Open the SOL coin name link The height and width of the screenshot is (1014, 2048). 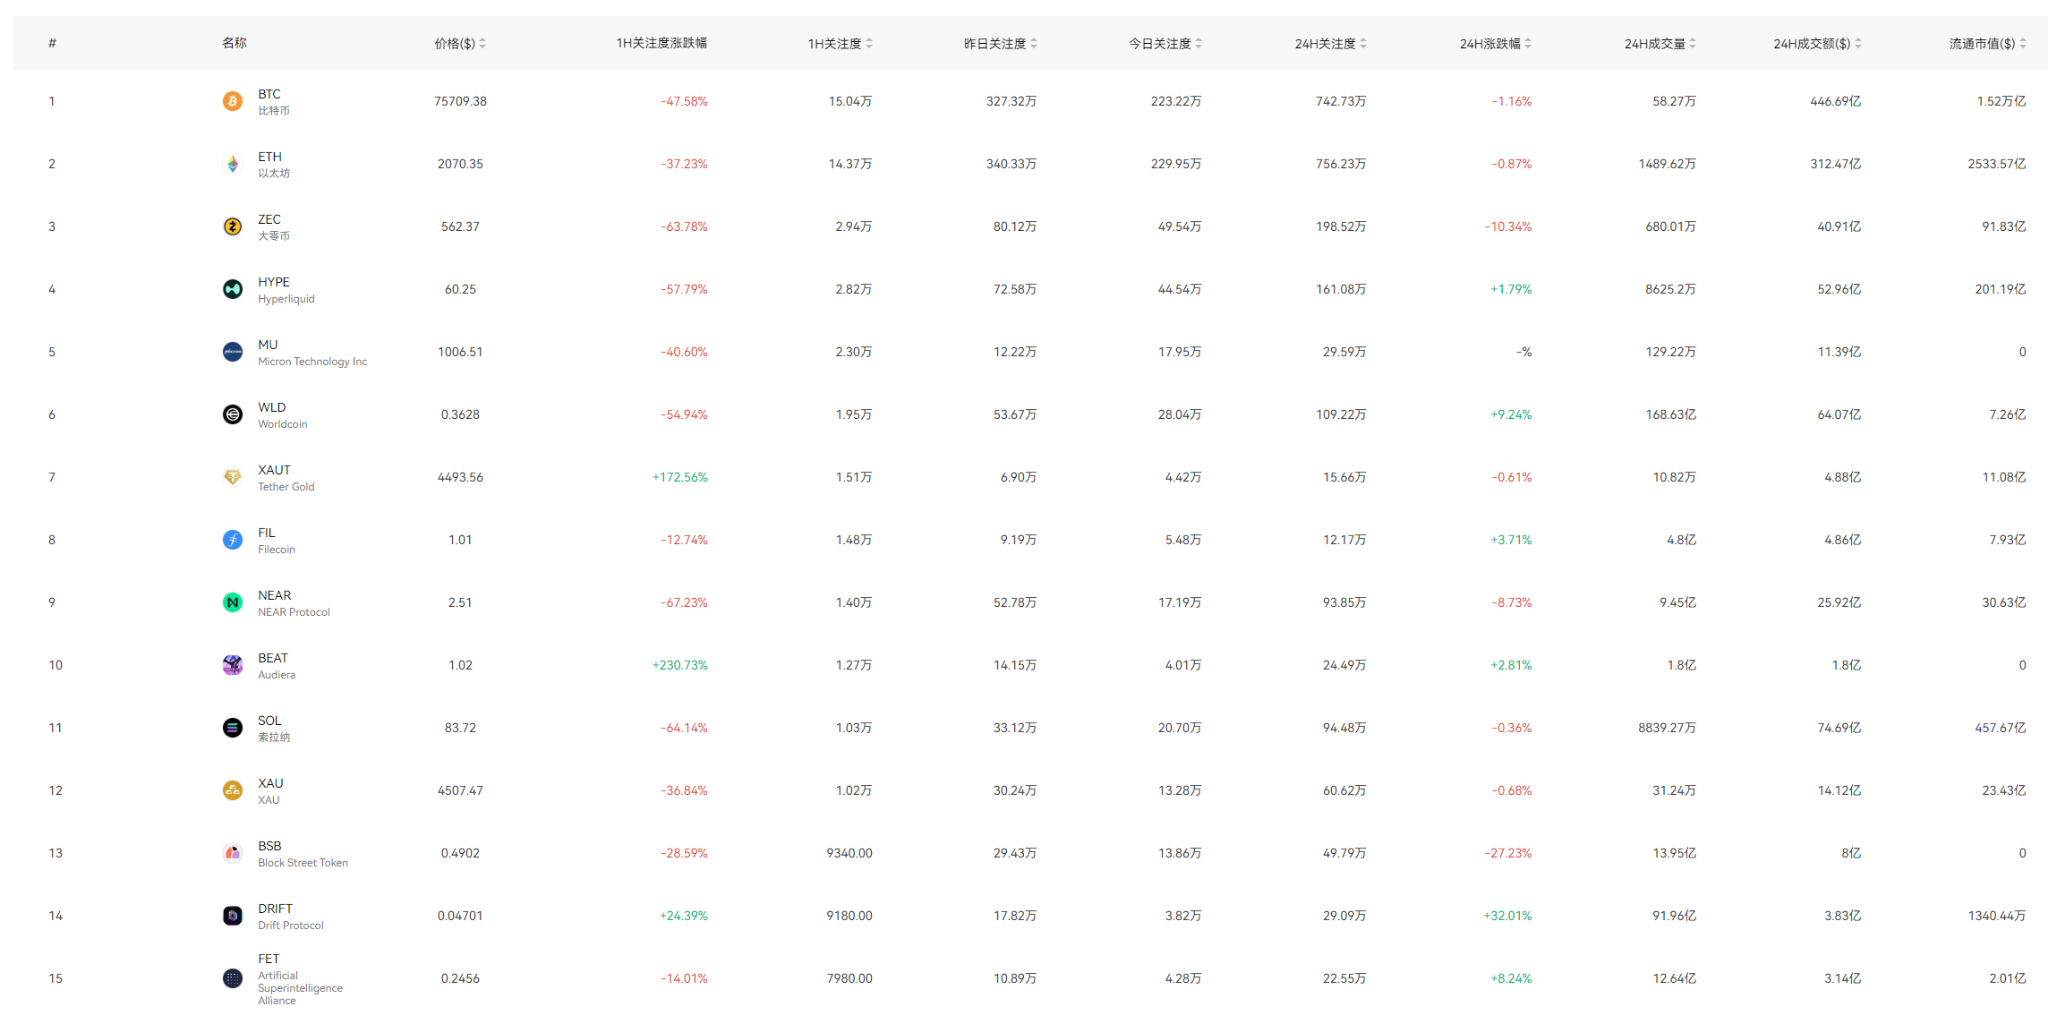pyautogui.click(x=270, y=721)
